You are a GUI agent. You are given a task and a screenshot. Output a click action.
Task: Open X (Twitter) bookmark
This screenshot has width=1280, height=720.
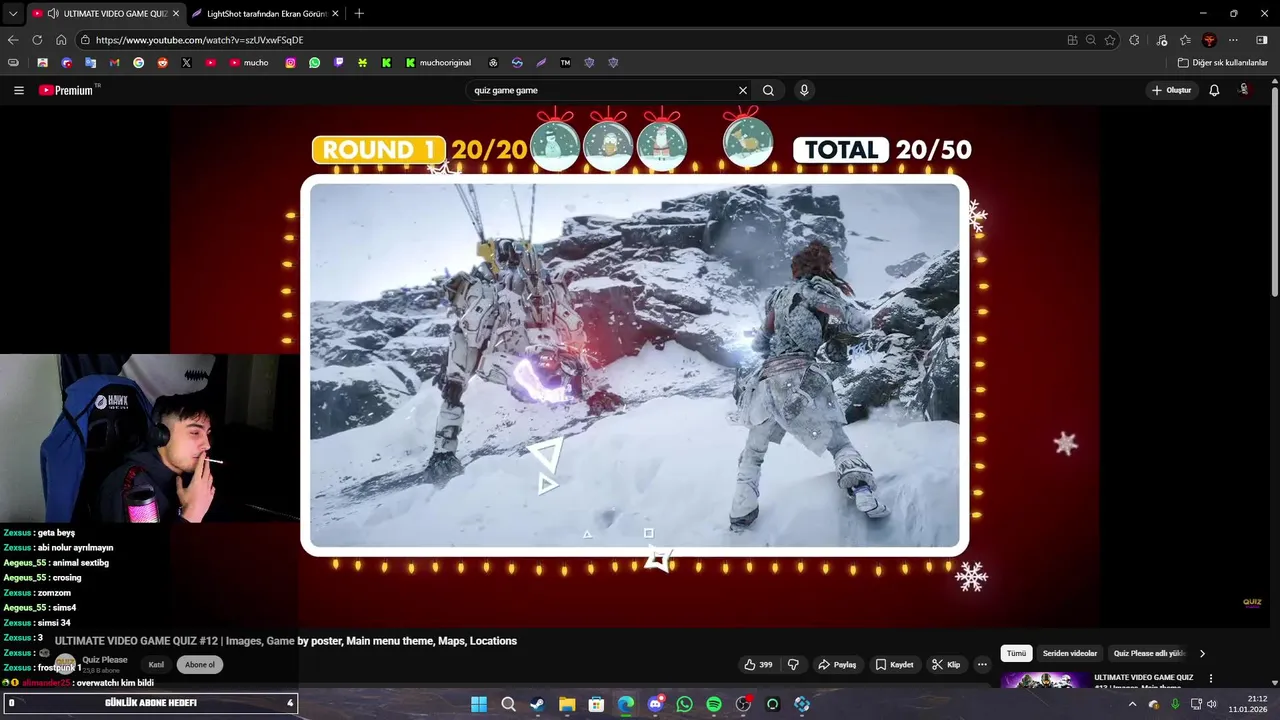[186, 62]
